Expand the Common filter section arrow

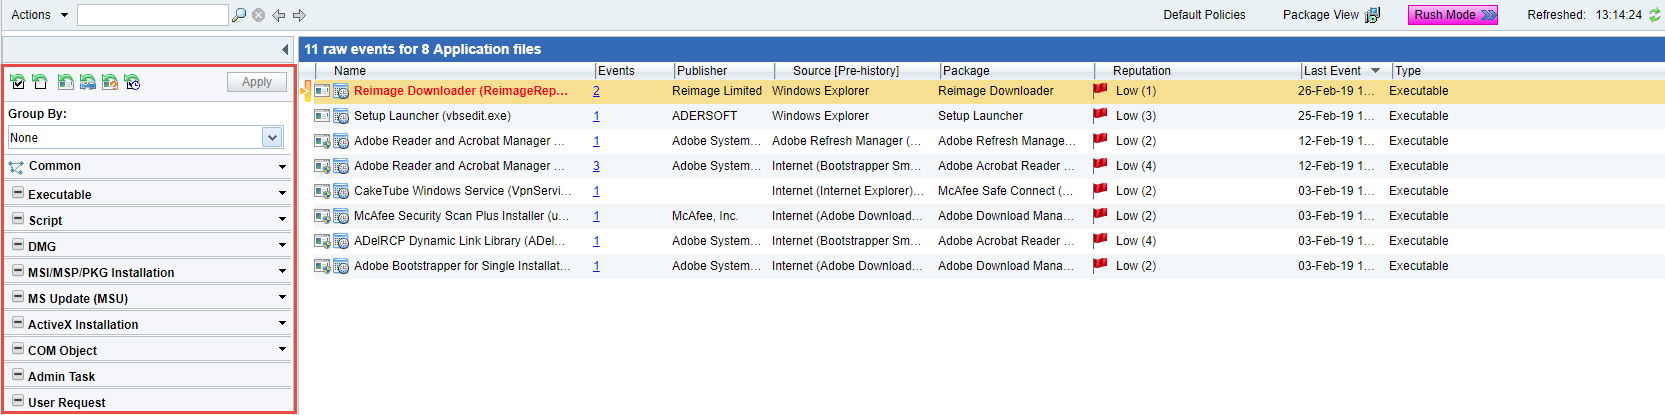(282, 167)
